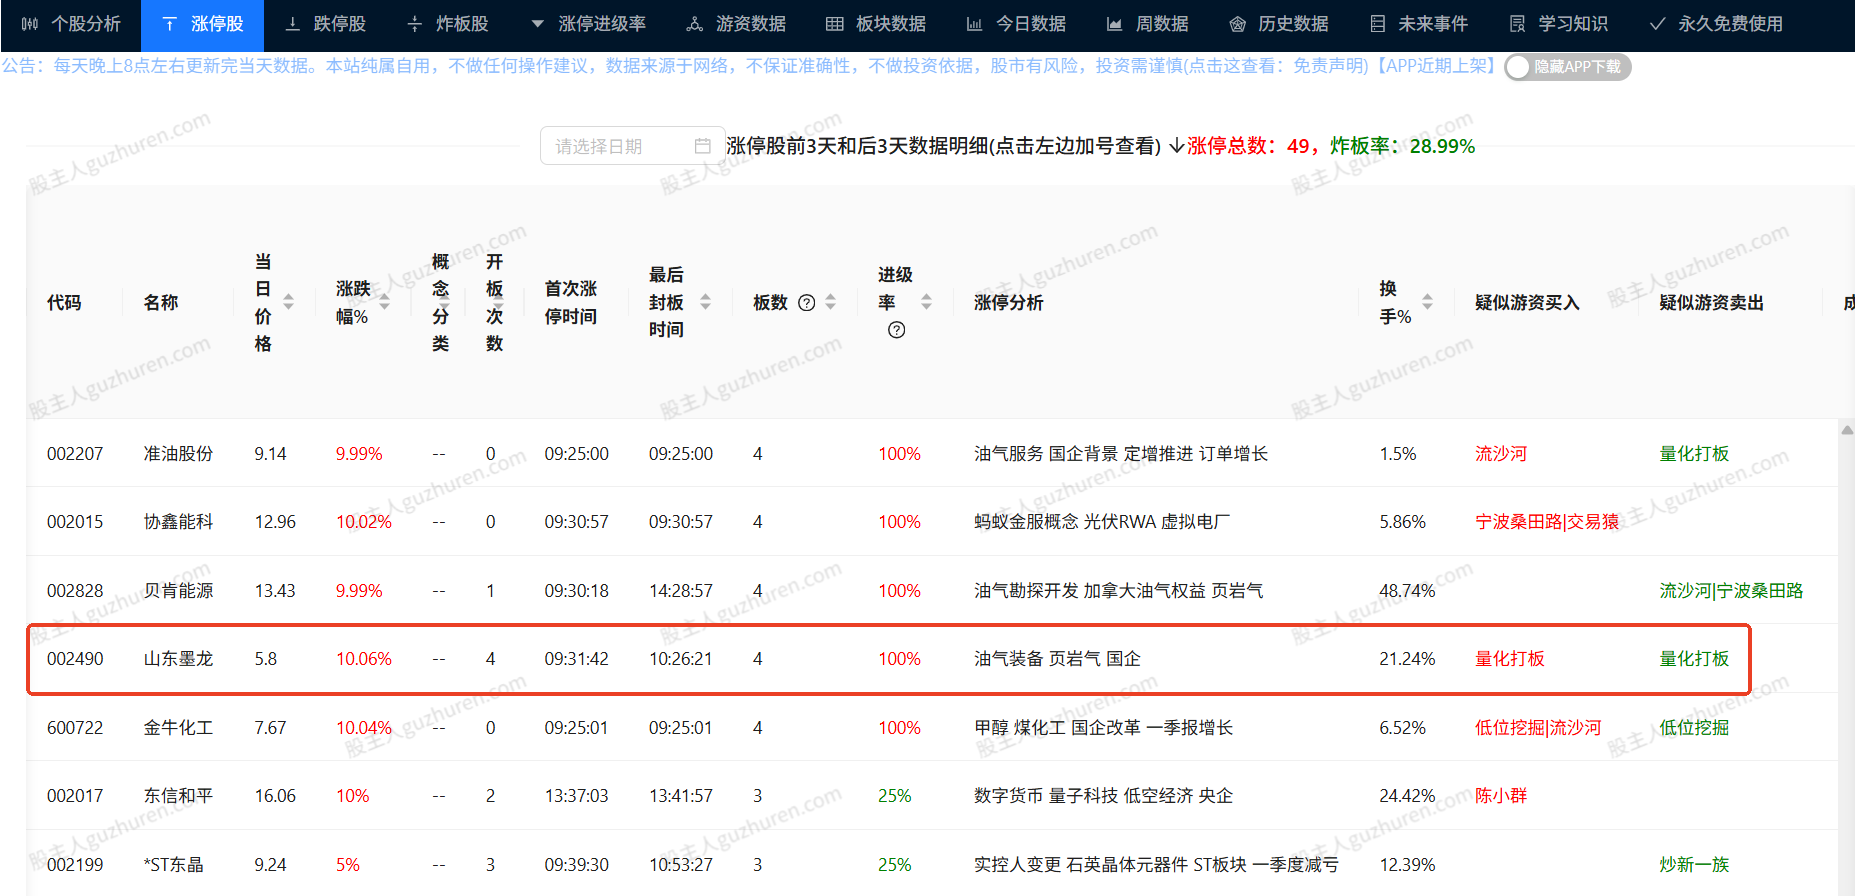Viewport: 1855px width, 896px height.
Task: Click 炒新一族 seller in *ST东晶 row
Action: pyautogui.click(x=1694, y=865)
